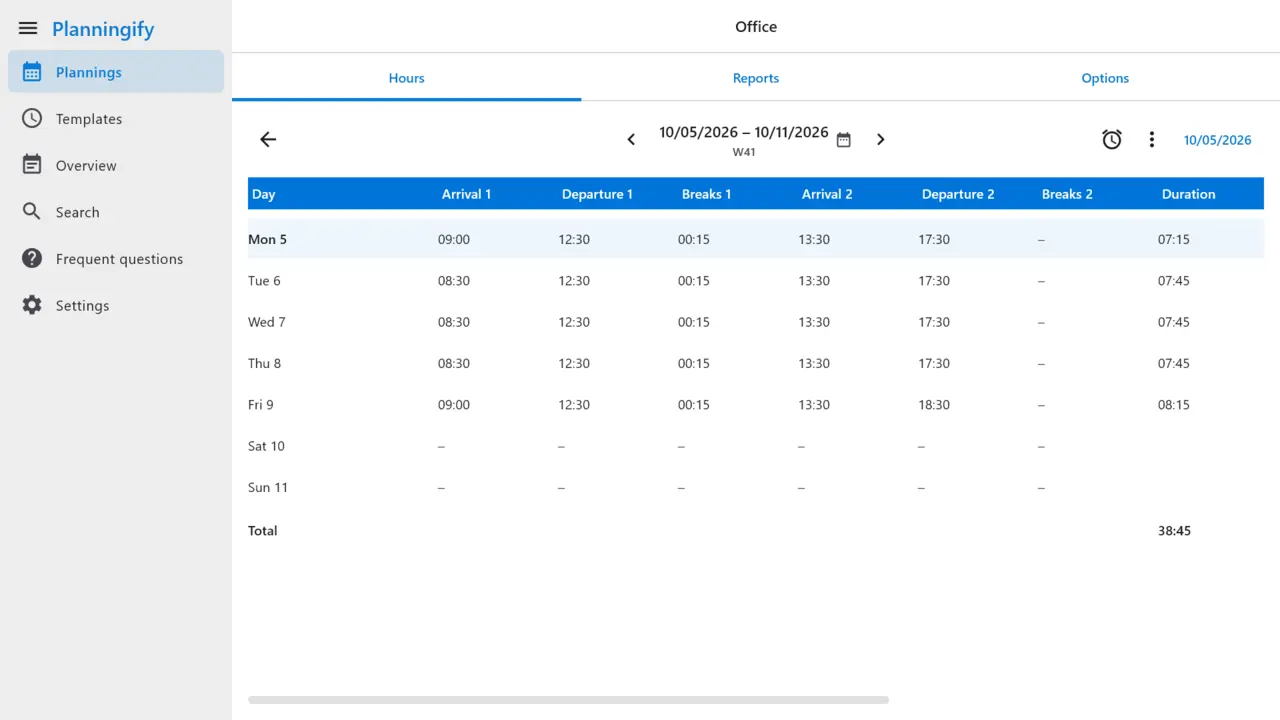This screenshot has height=720, width=1280.
Task: Click the alarm clock icon
Action: coord(1112,140)
